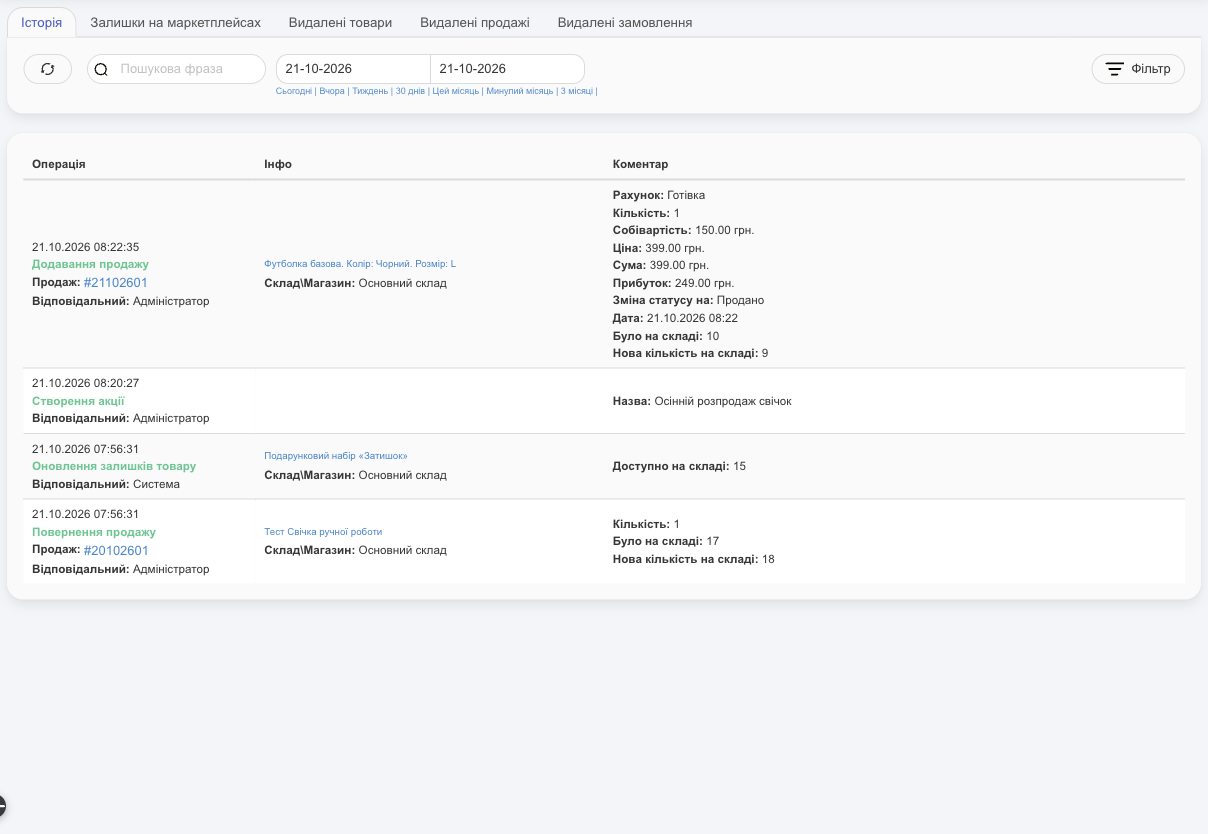Open returned sale #20102601 link

(x=115, y=551)
